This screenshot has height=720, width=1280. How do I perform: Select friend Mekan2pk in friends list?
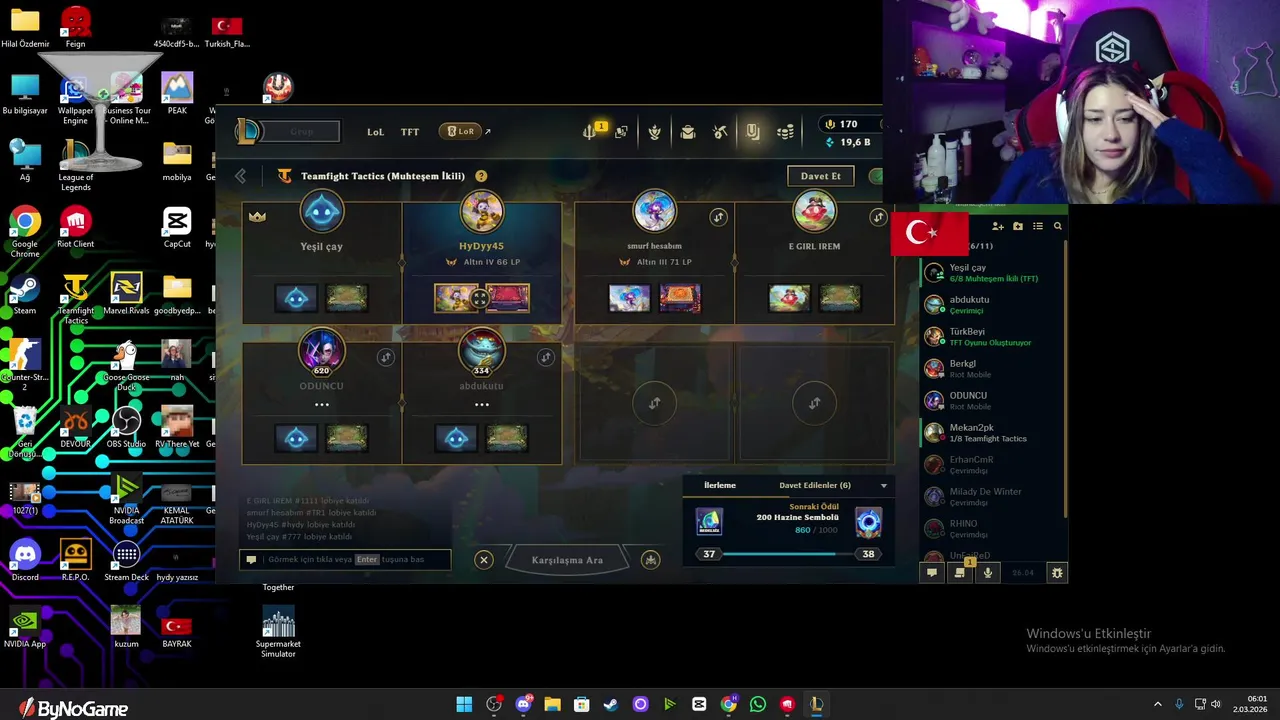pos(990,432)
